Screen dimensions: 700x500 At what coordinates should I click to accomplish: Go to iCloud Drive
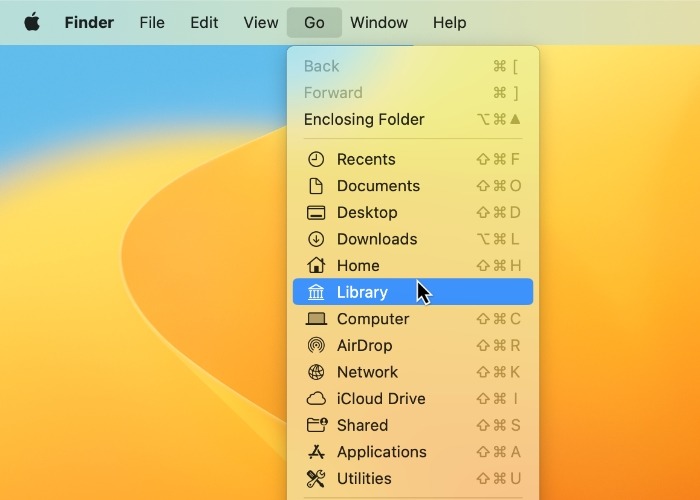413,399
